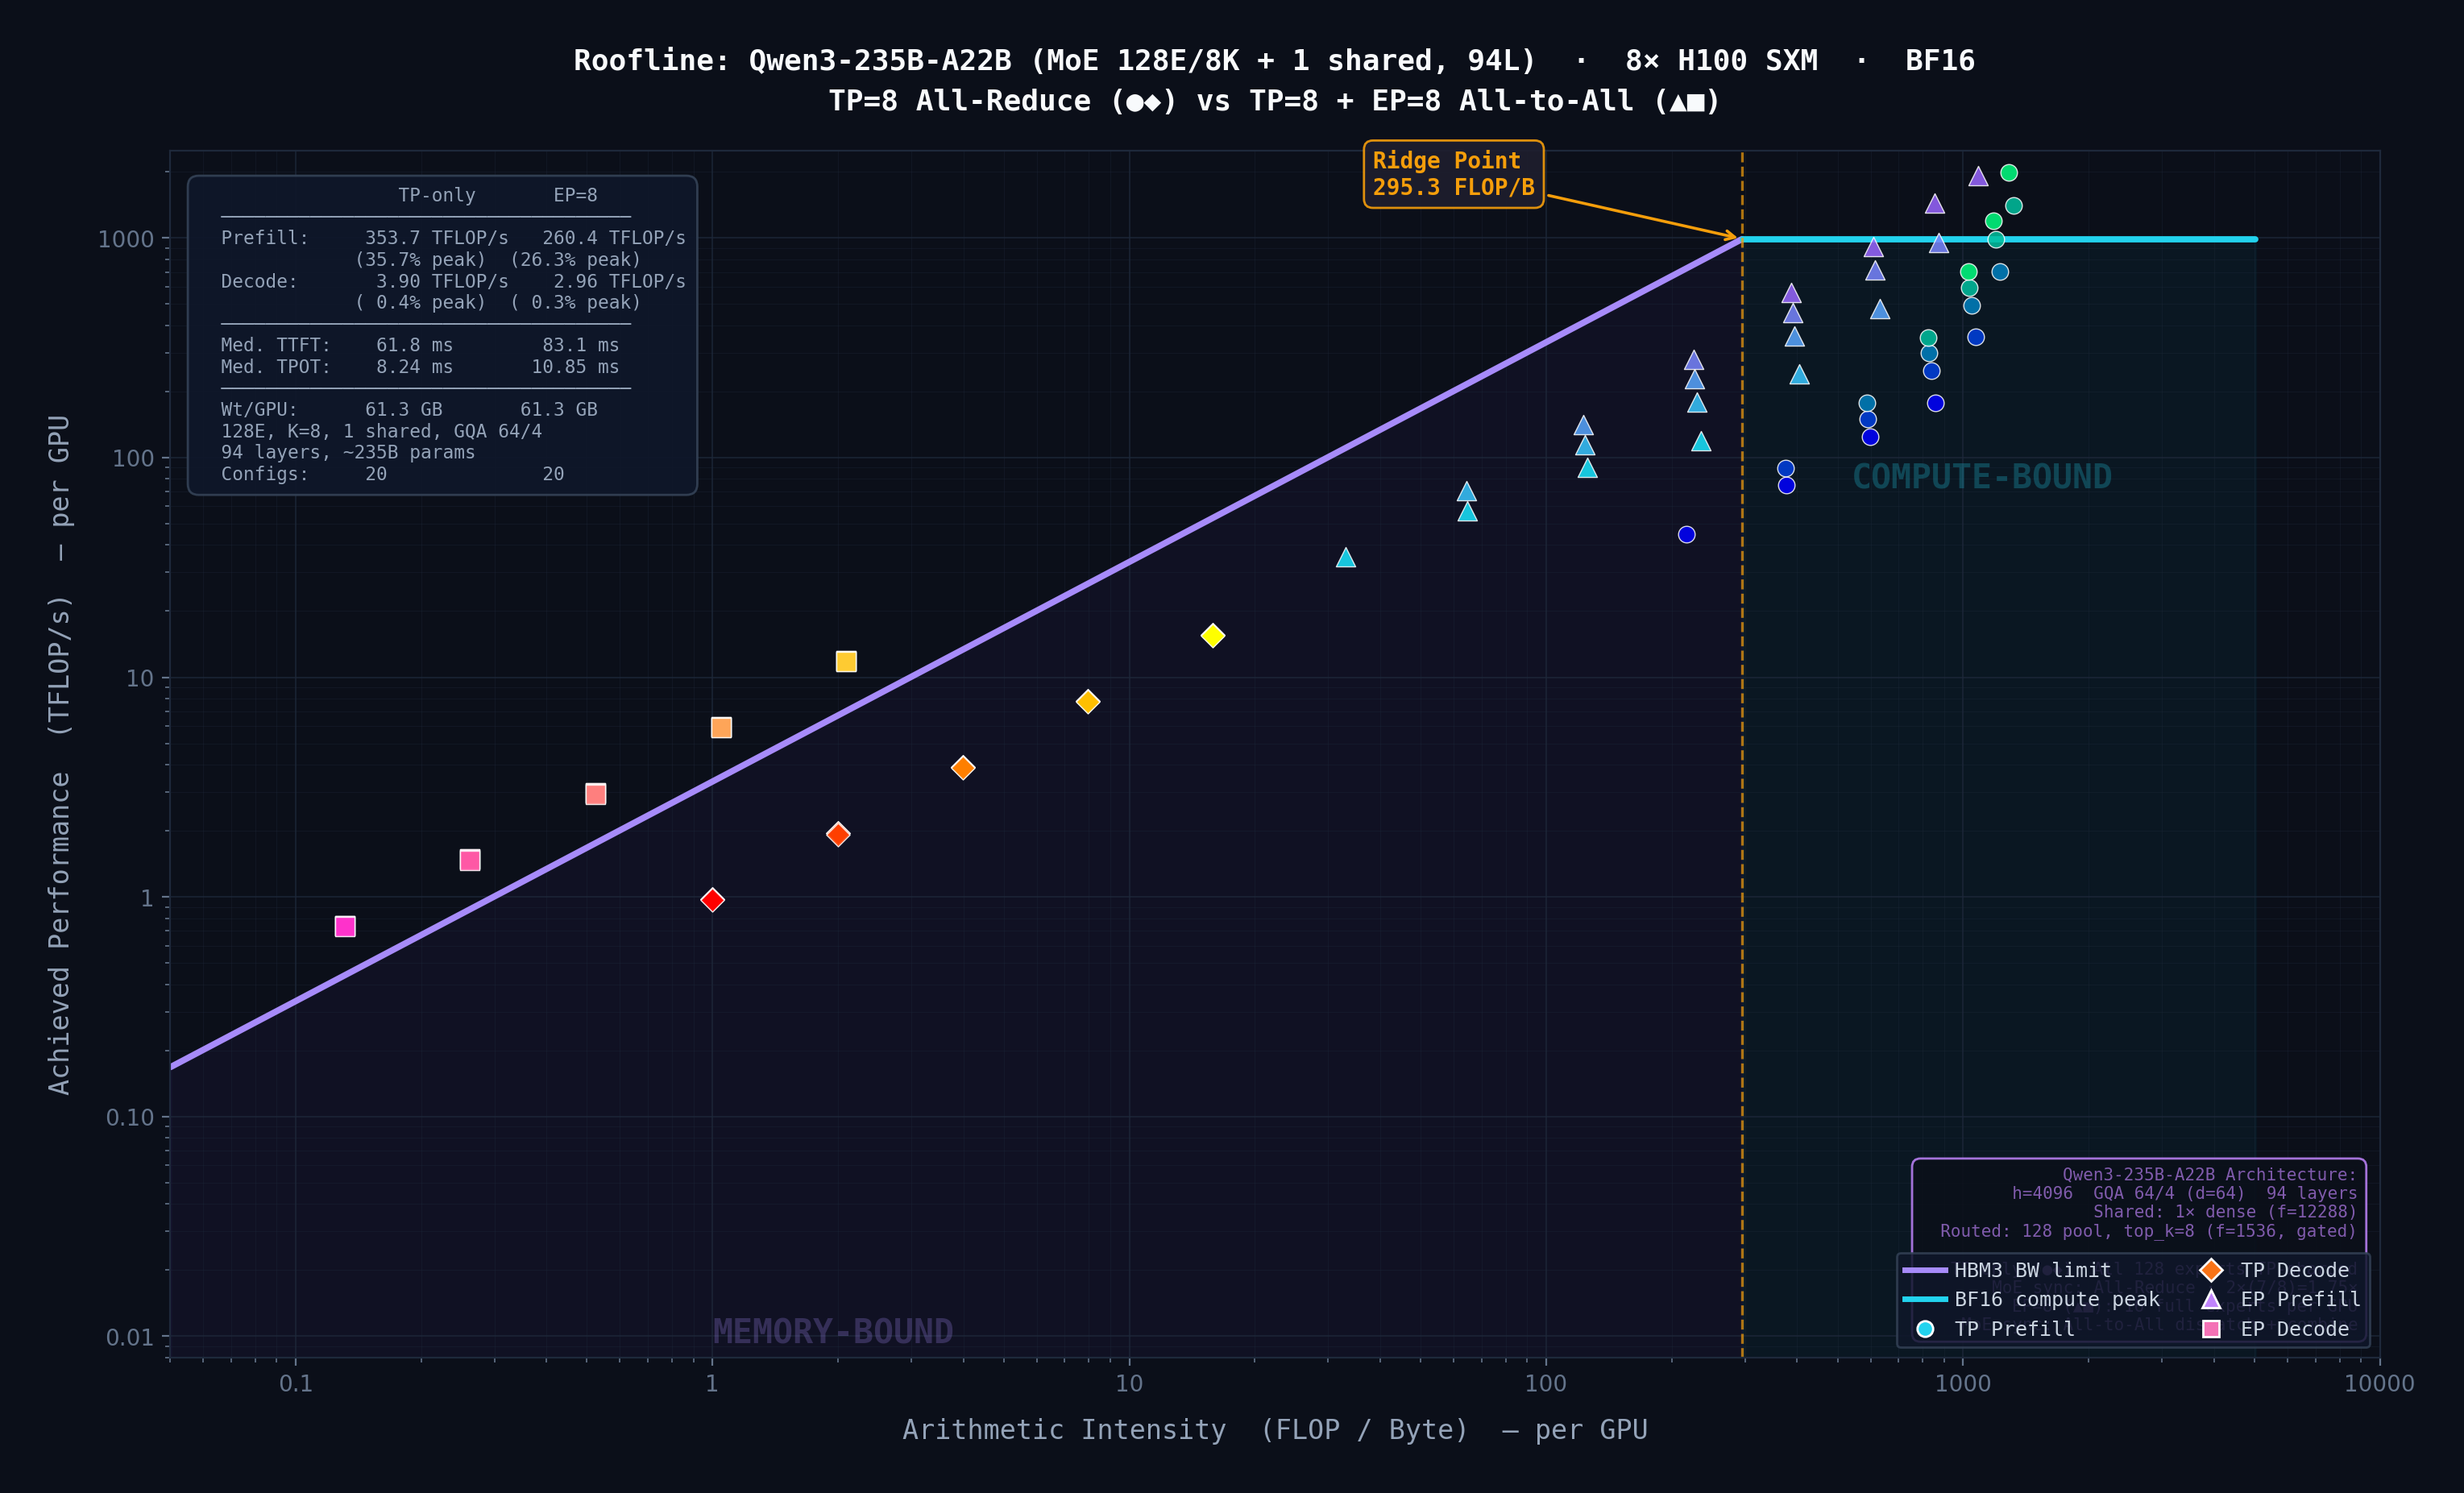Click the '353.7 TFLOP/s' prefill value

pyautogui.click(x=436, y=238)
